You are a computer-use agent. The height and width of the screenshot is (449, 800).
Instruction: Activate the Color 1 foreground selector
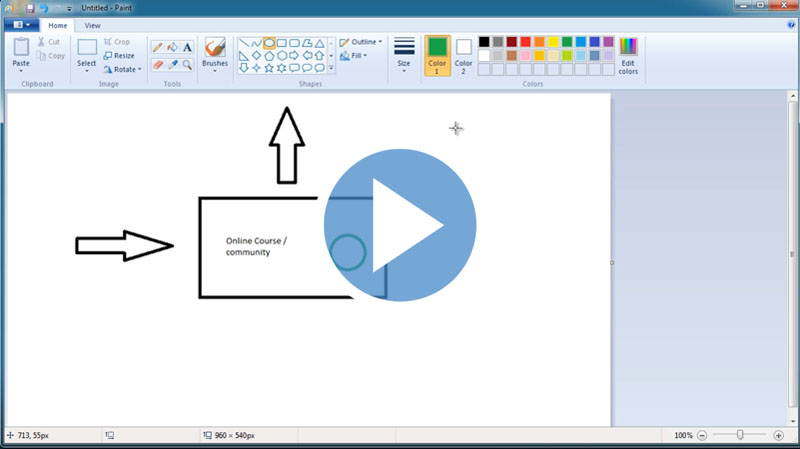(x=437, y=54)
